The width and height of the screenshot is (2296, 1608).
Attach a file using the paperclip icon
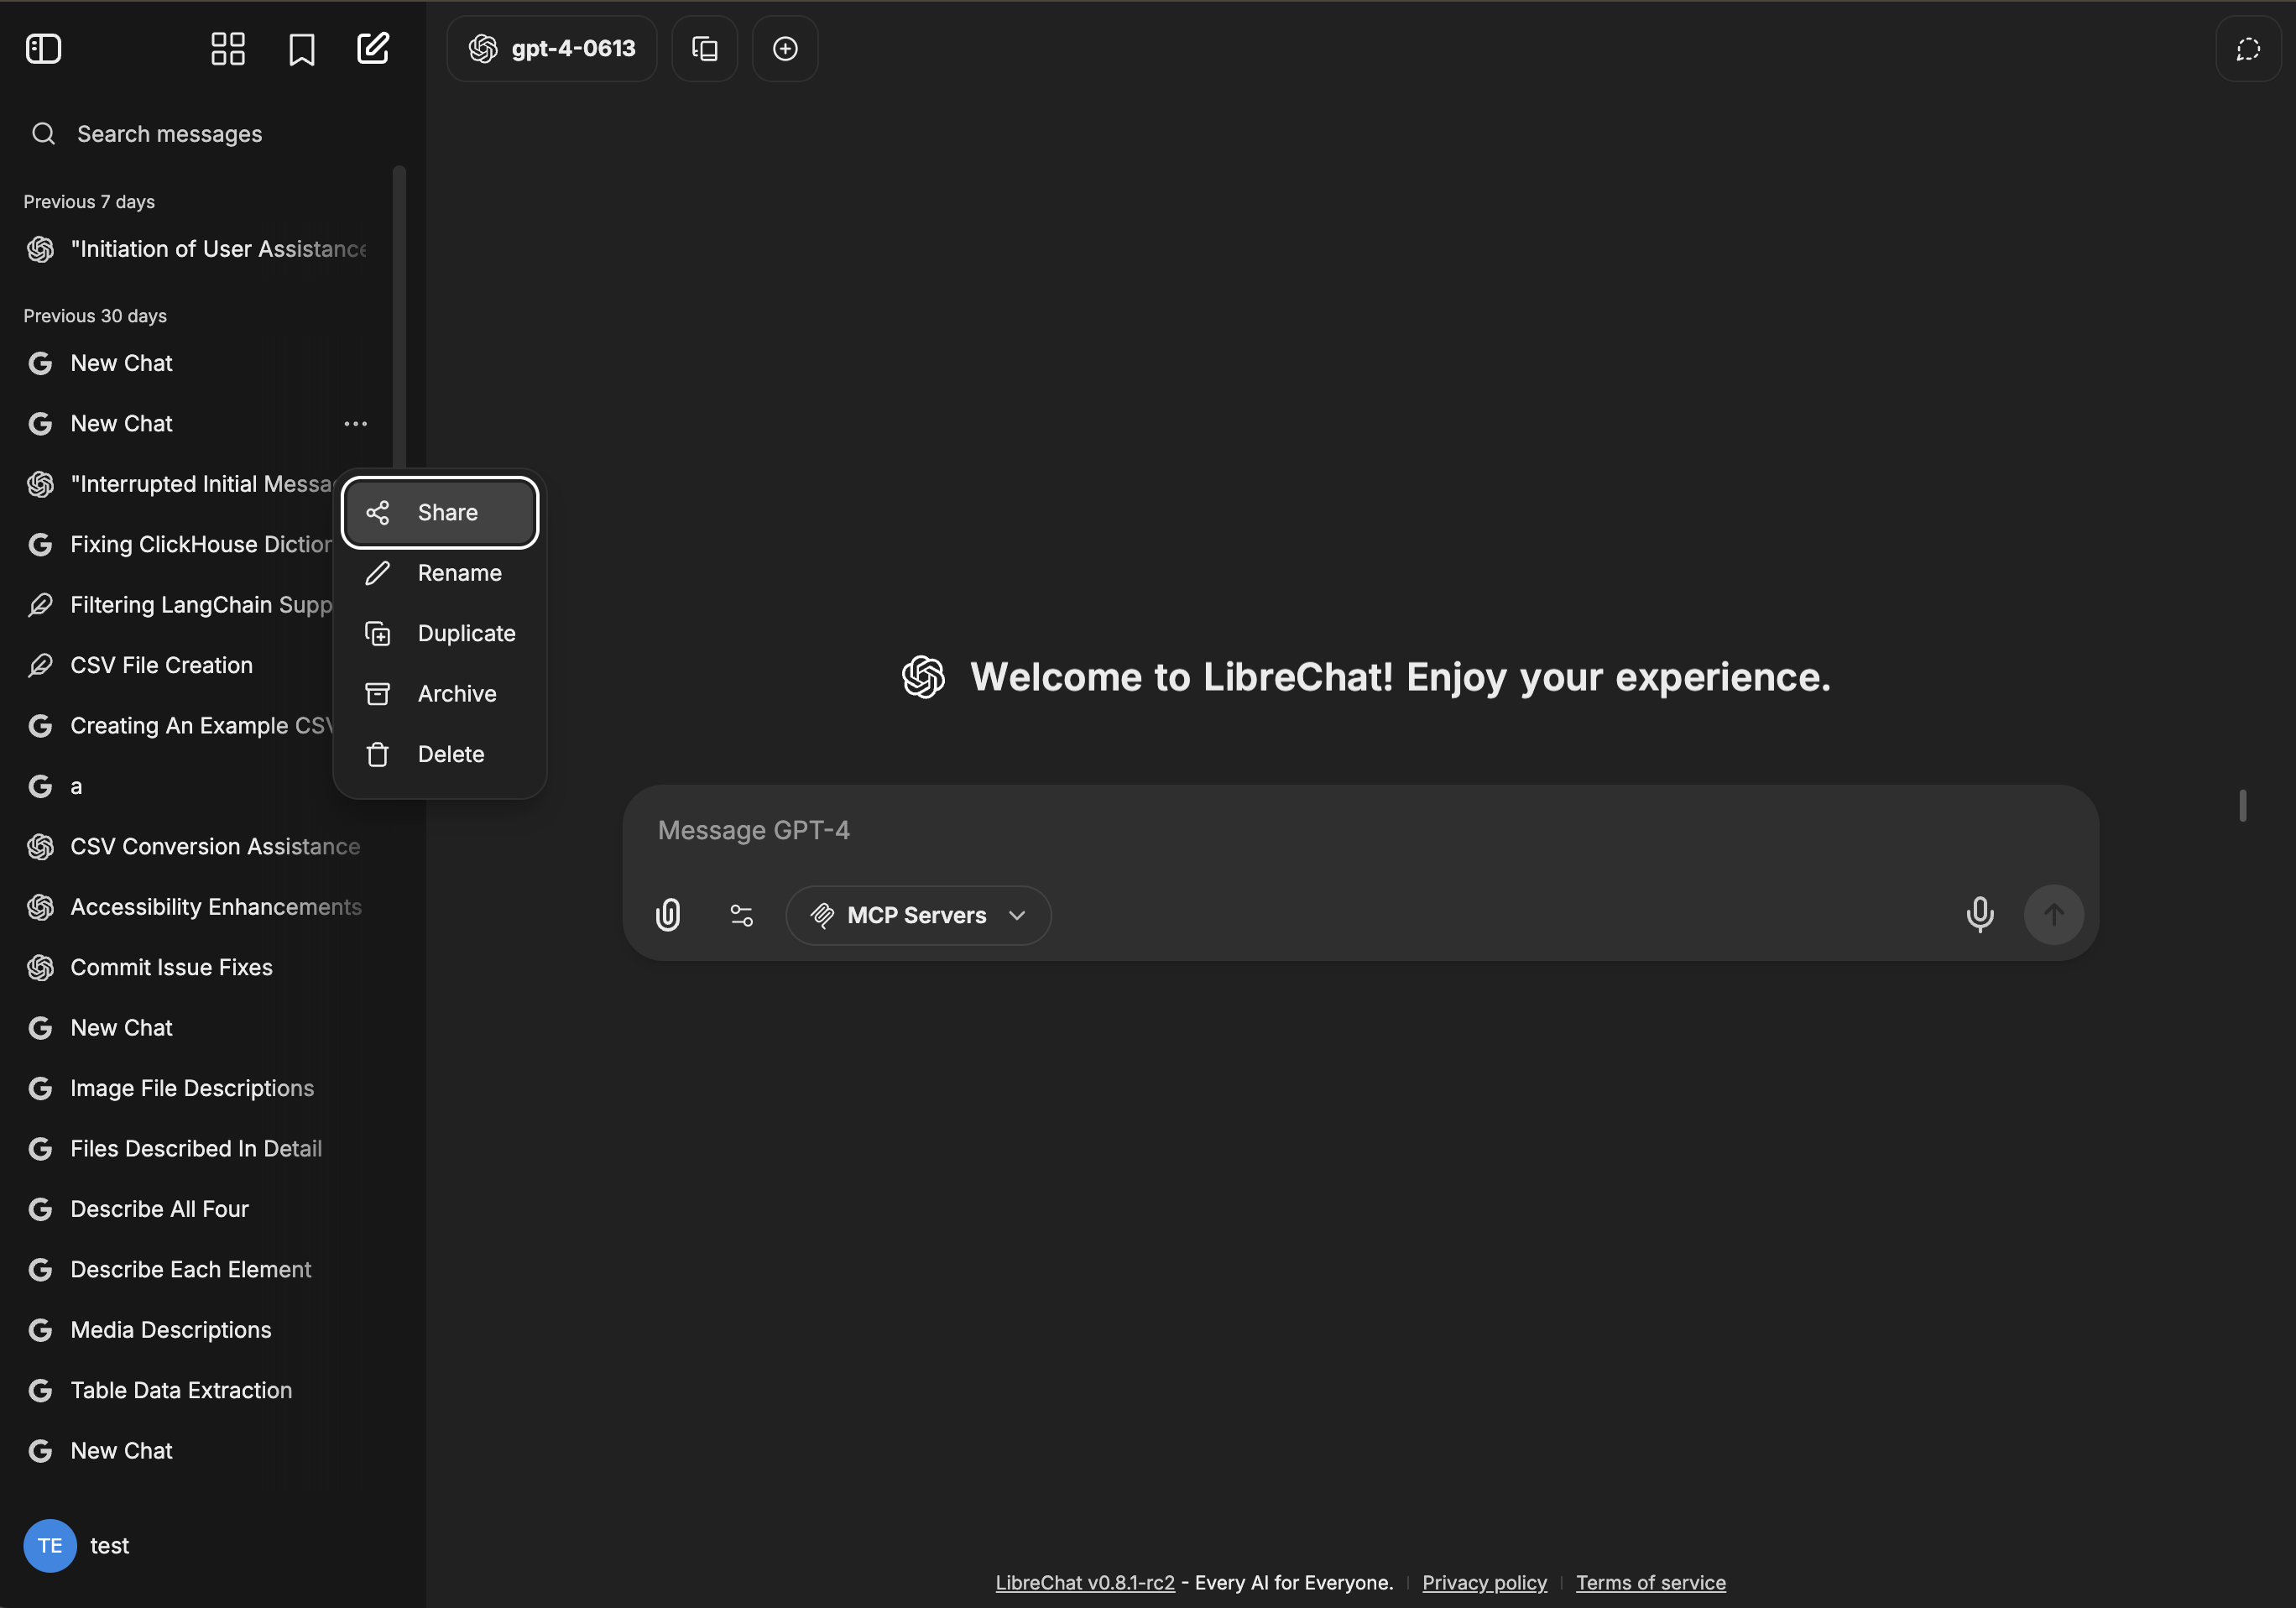pos(668,914)
